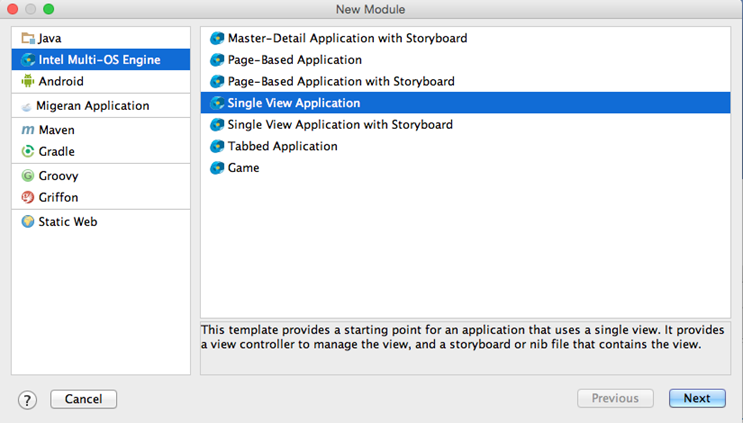Click icon beside Game template
Viewport: 743px width, 423px height.
[x=217, y=168]
